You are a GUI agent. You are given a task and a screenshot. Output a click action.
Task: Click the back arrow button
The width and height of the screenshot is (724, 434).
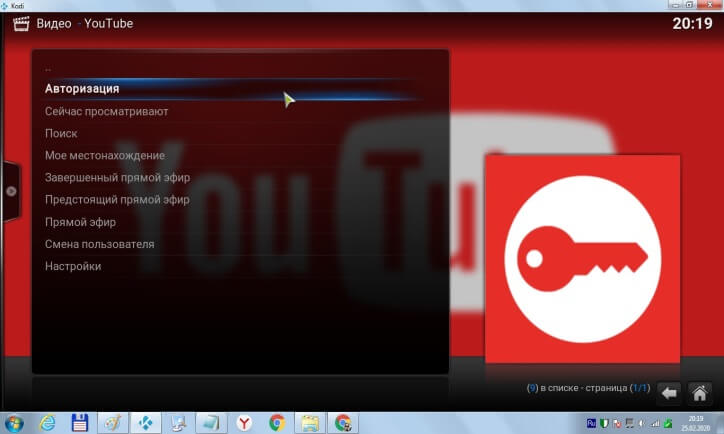[669, 393]
